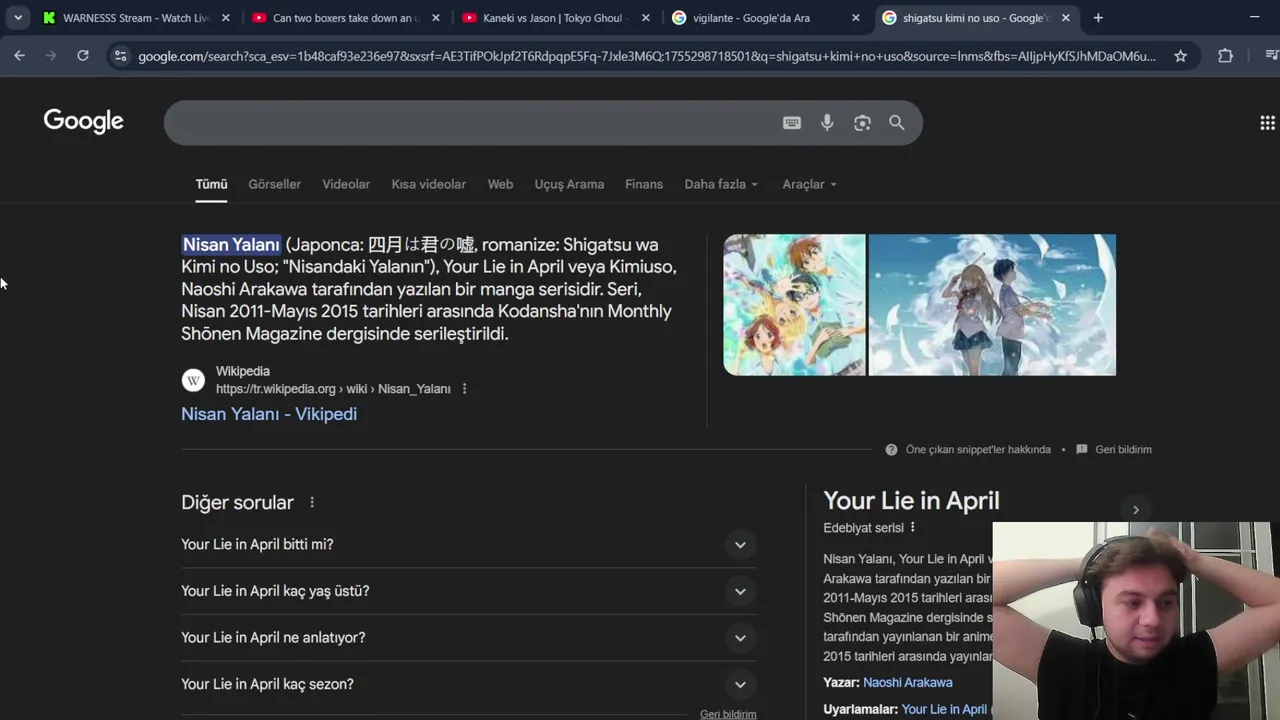Screen dimensions: 1280x720
Task: Switch to Görseller results
Action: click(274, 184)
